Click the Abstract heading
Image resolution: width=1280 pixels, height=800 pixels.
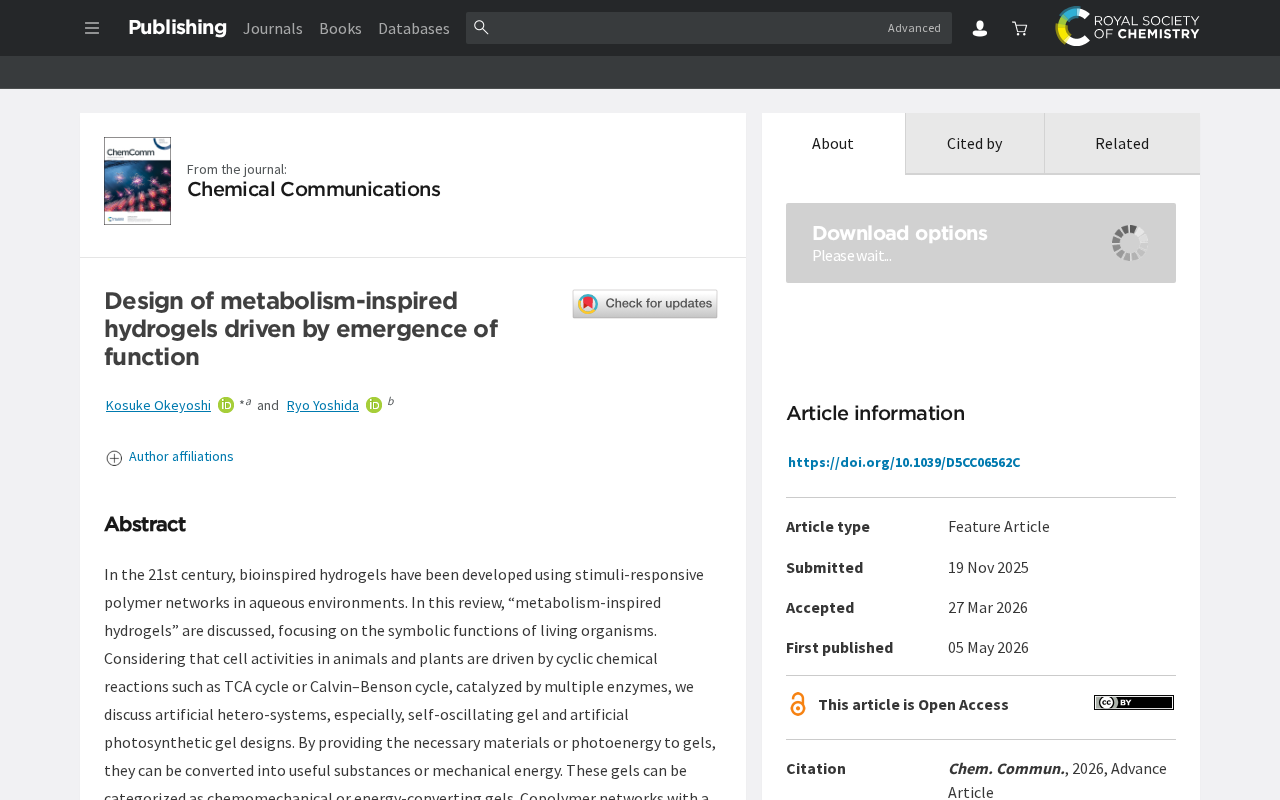click(145, 524)
